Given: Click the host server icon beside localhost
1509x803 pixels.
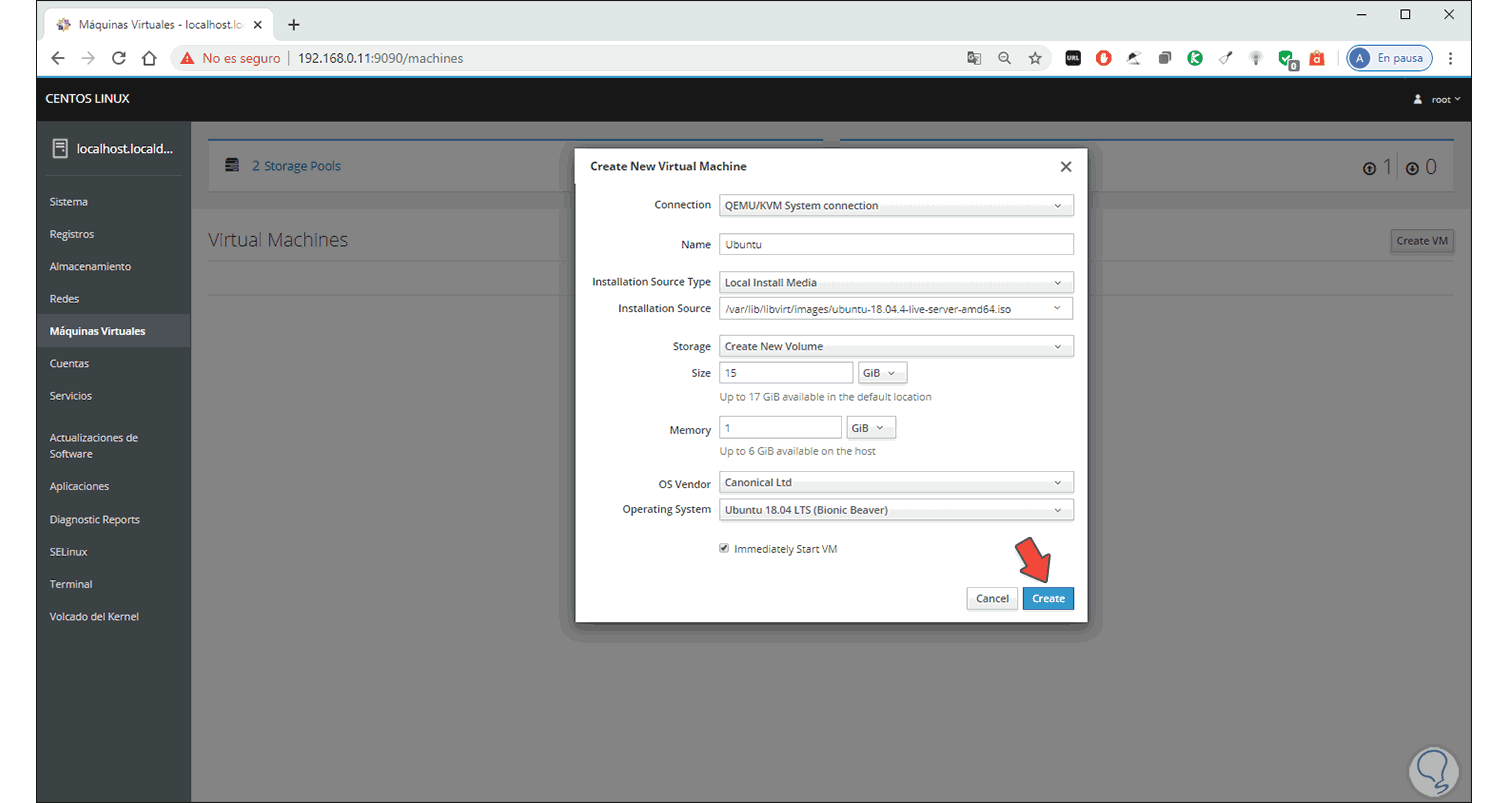Looking at the screenshot, I should (60, 149).
